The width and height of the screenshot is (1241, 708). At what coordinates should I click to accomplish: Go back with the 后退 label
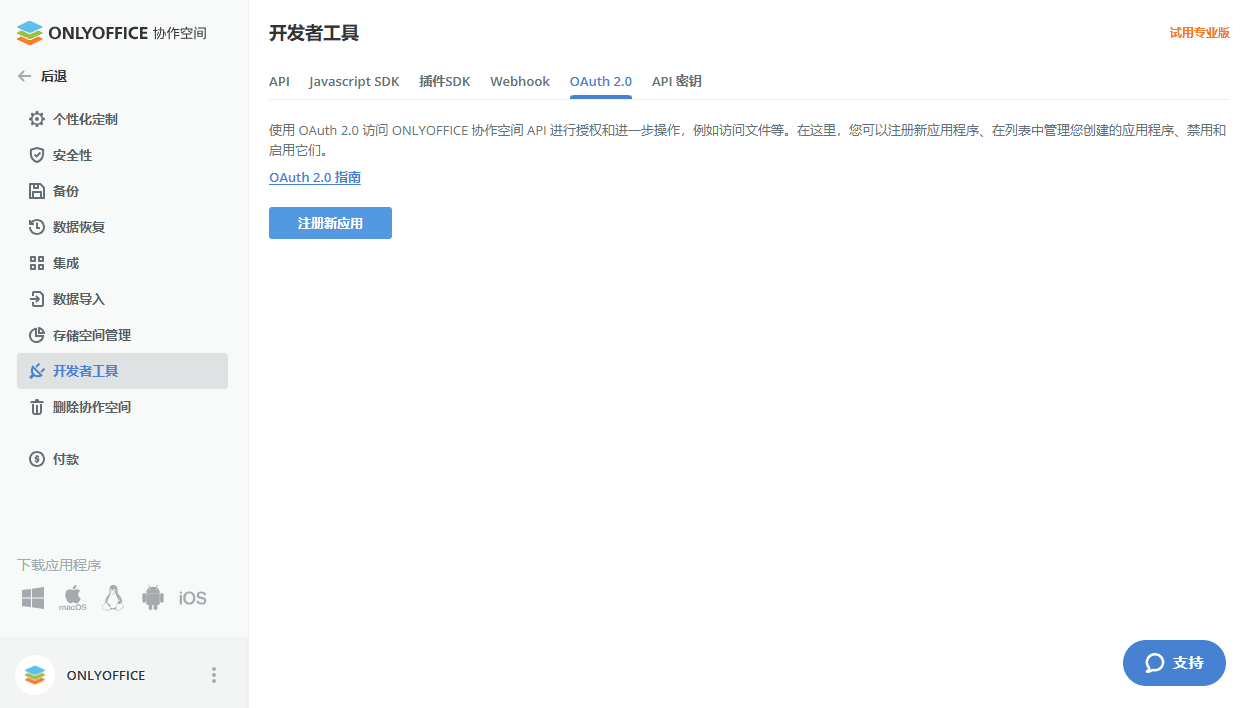point(54,76)
